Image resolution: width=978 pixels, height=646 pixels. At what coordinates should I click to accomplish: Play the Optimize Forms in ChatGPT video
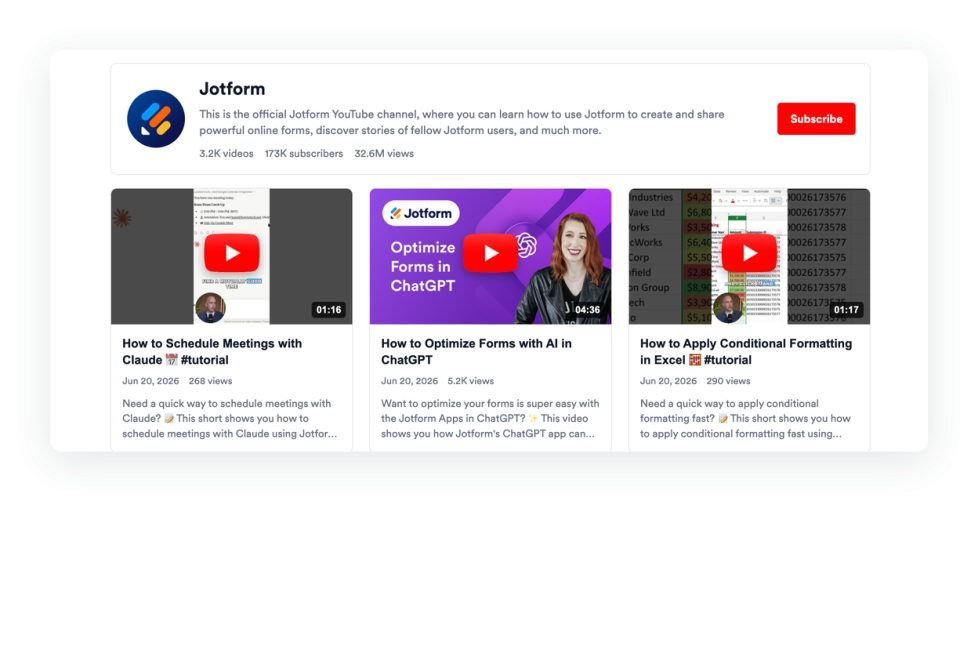click(490, 253)
